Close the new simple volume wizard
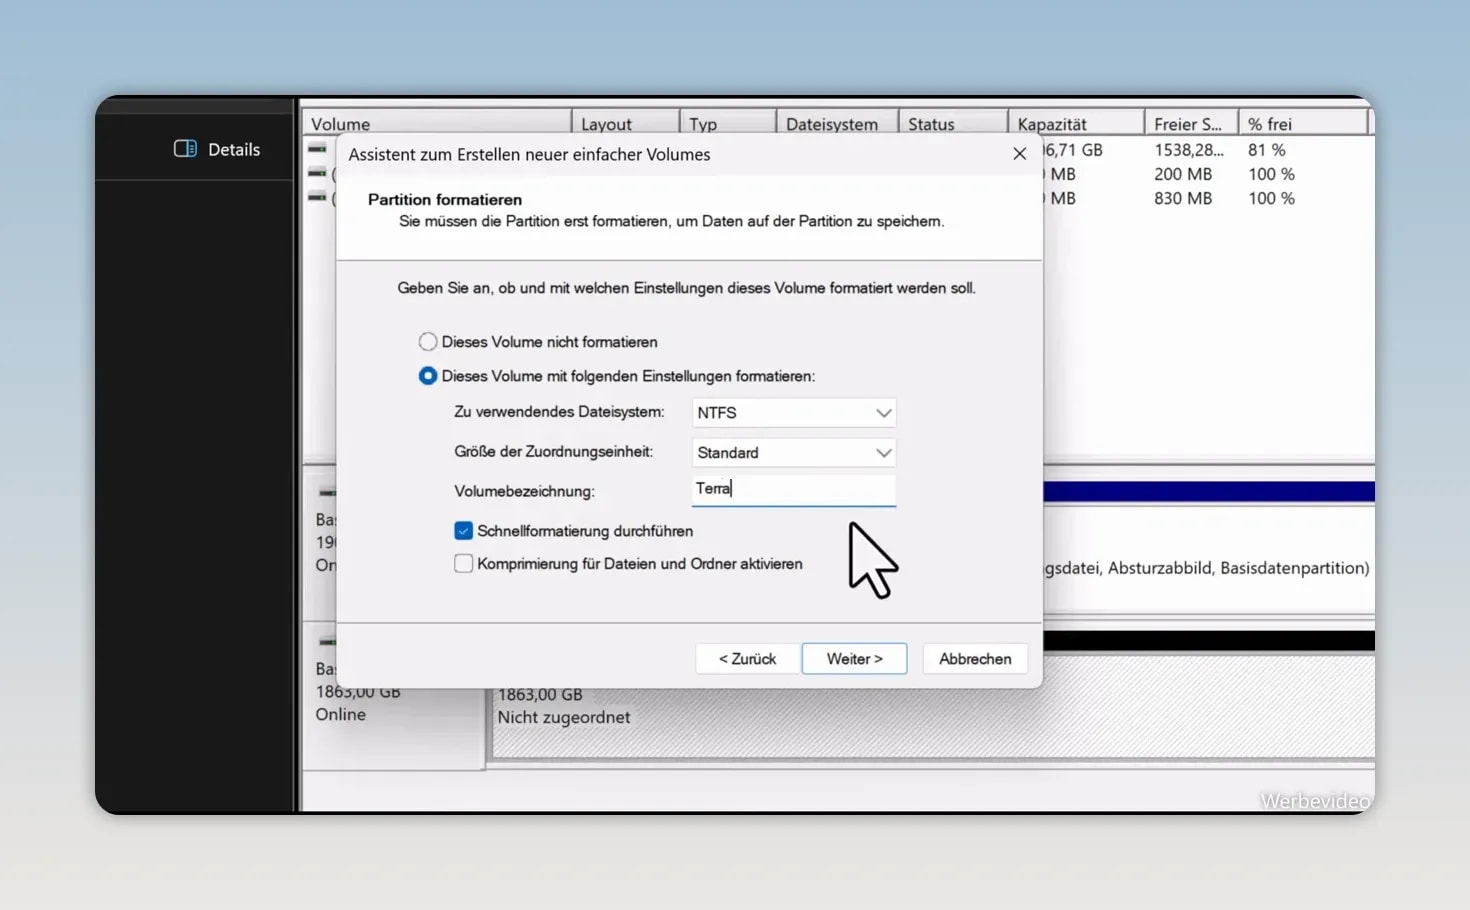Viewport: 1470px width, 910px height. tap(1019, 154)
